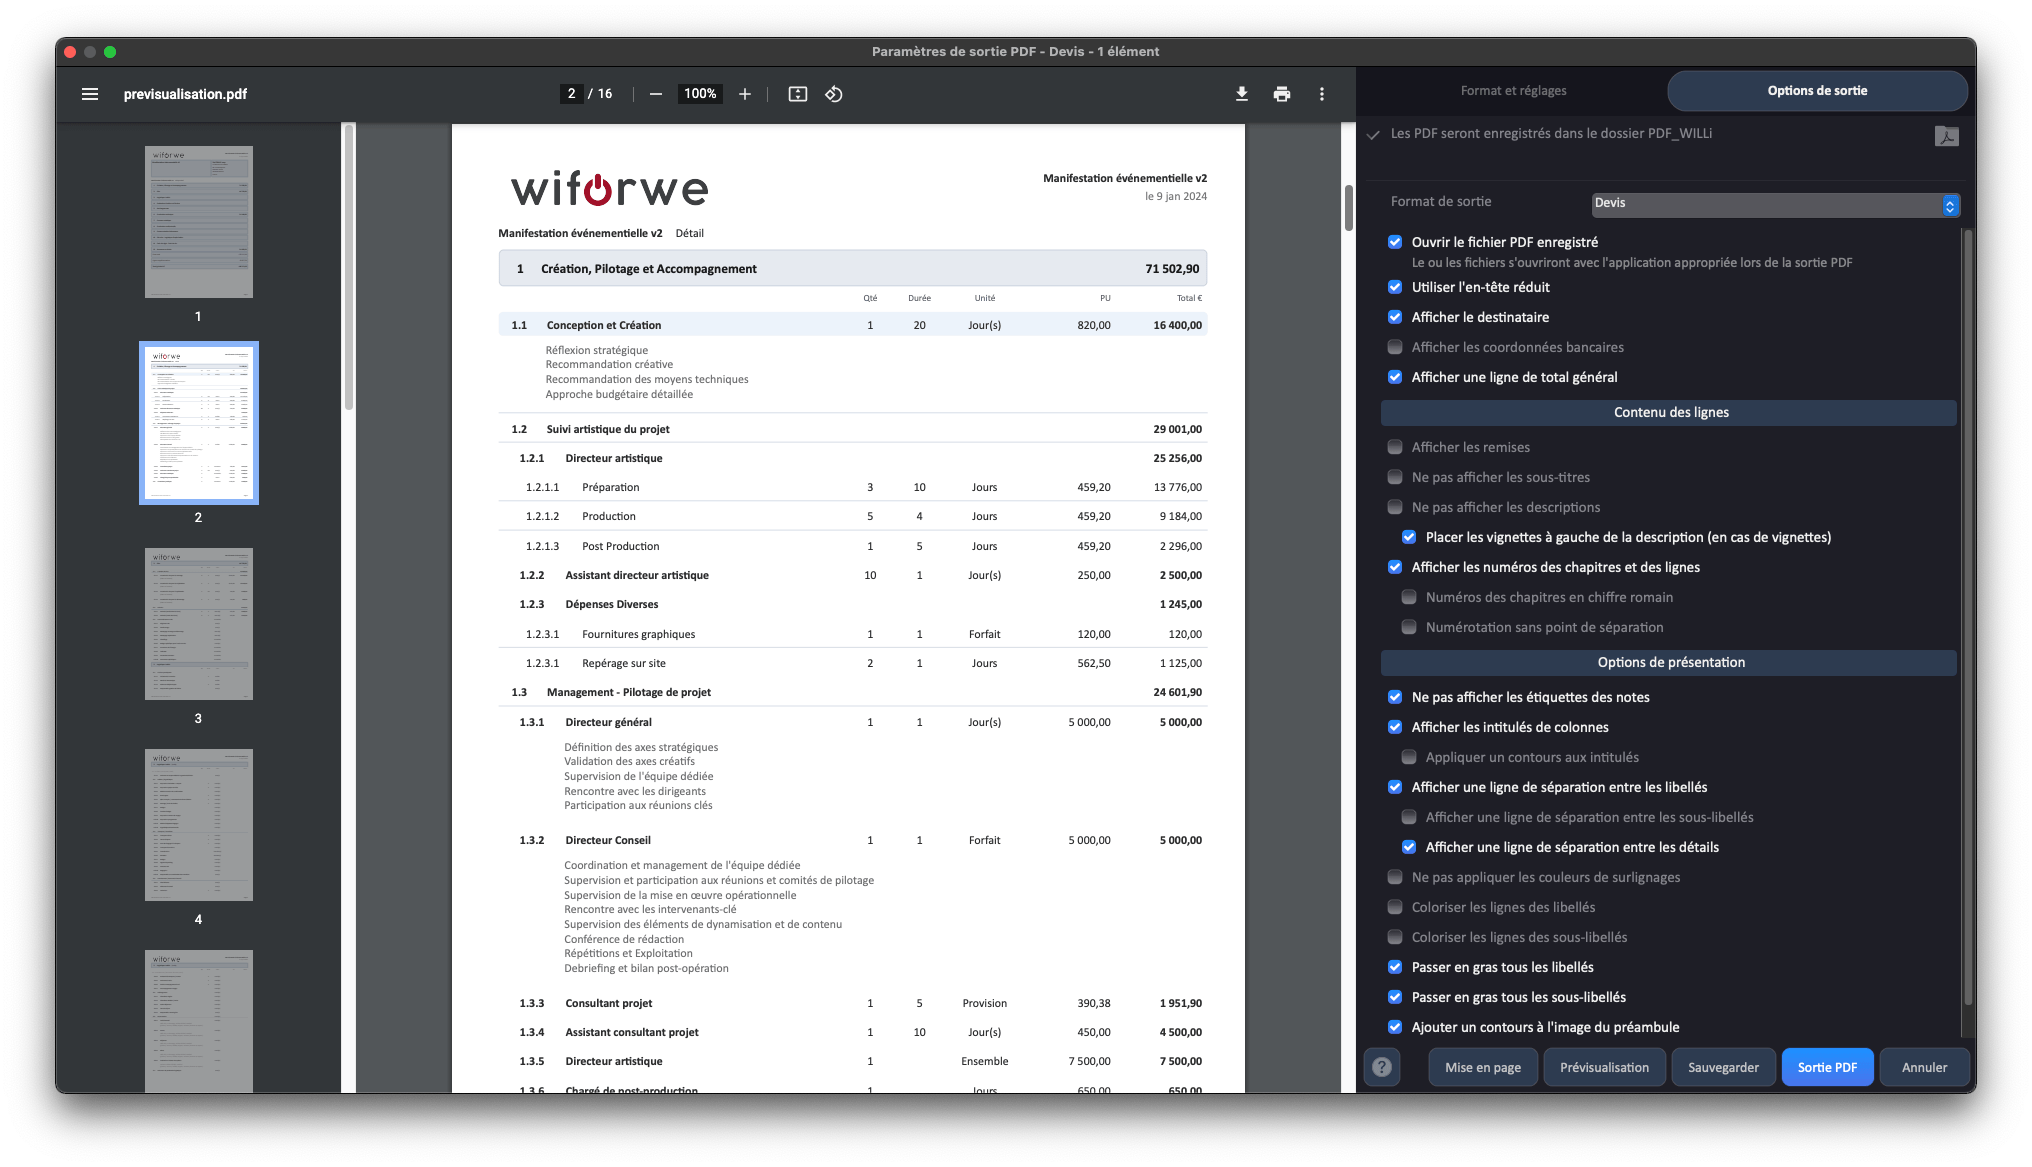The height and width of the screenshot is (1167, 2032).
Task: Switch to Format et réglages tab
Action: [1513, 91]
